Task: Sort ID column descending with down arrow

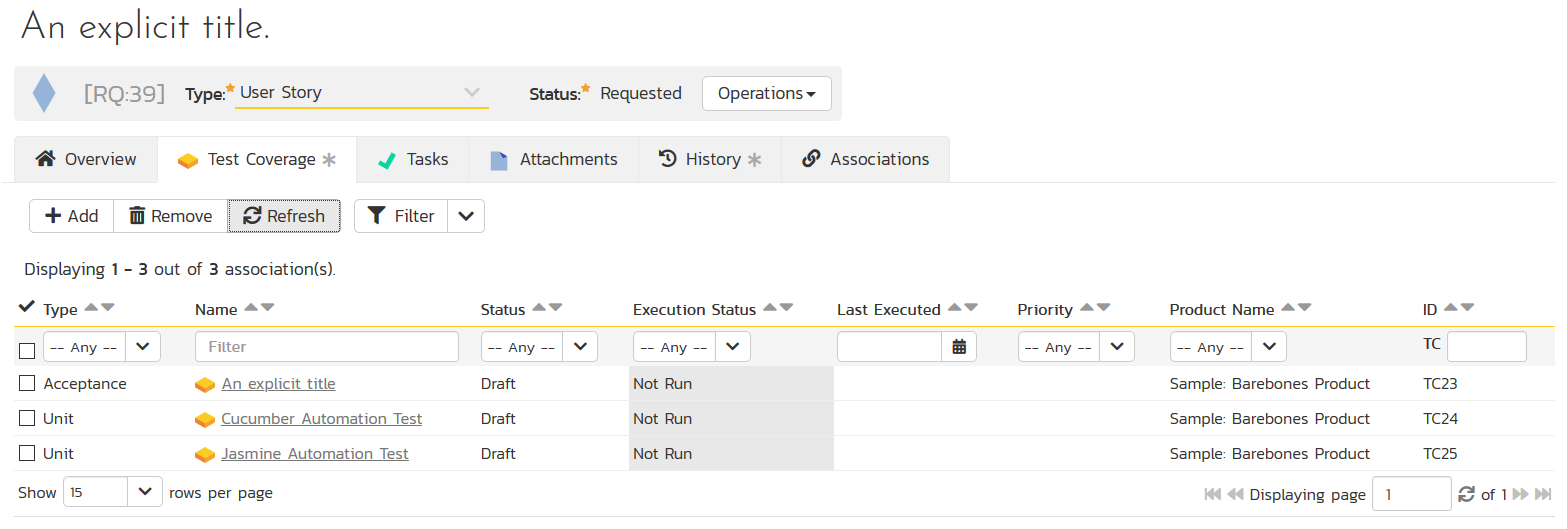Action: point(1467,308)
